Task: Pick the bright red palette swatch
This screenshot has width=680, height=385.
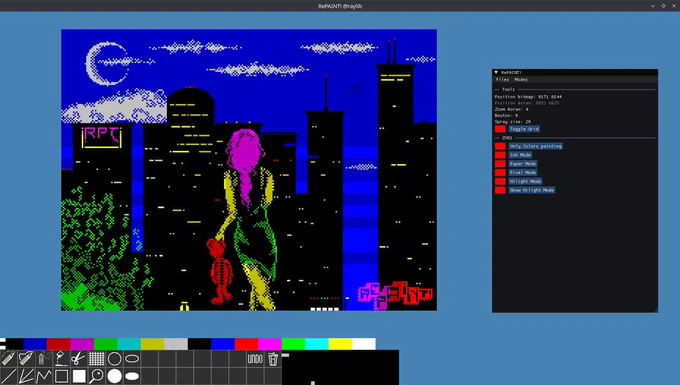Action: [x=246, y=344]
